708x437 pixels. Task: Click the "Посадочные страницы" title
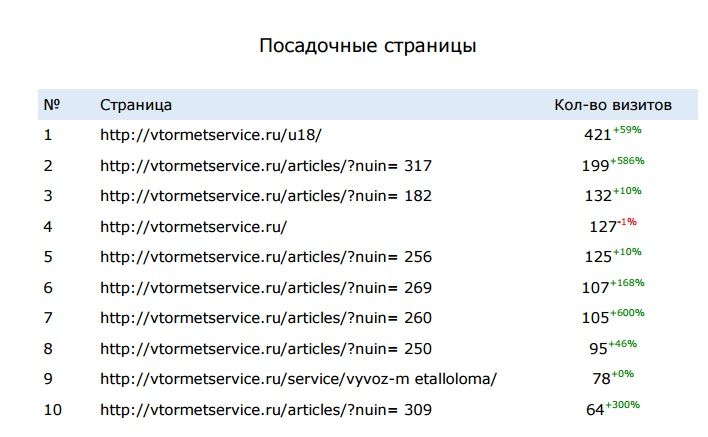367,46
